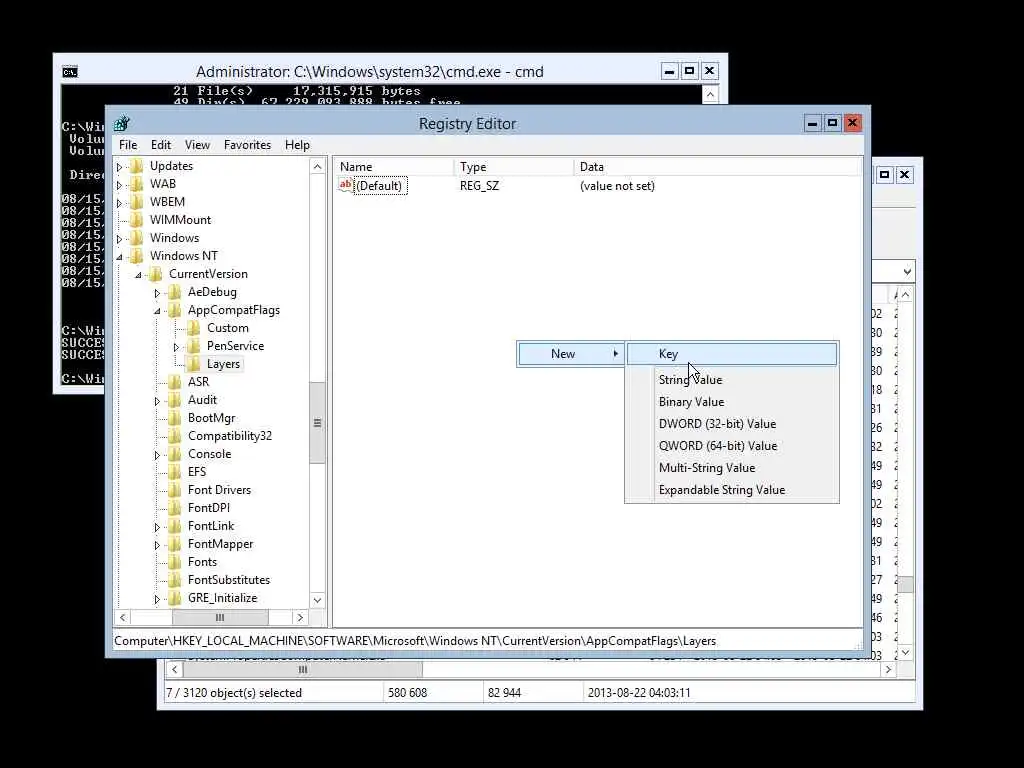Click the ASR folder icon
1024x768 pixels.
(x=174, y=381)
